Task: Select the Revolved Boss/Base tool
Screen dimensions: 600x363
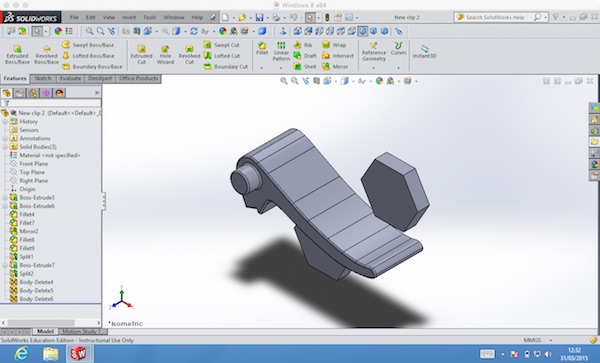Action: 46,54
